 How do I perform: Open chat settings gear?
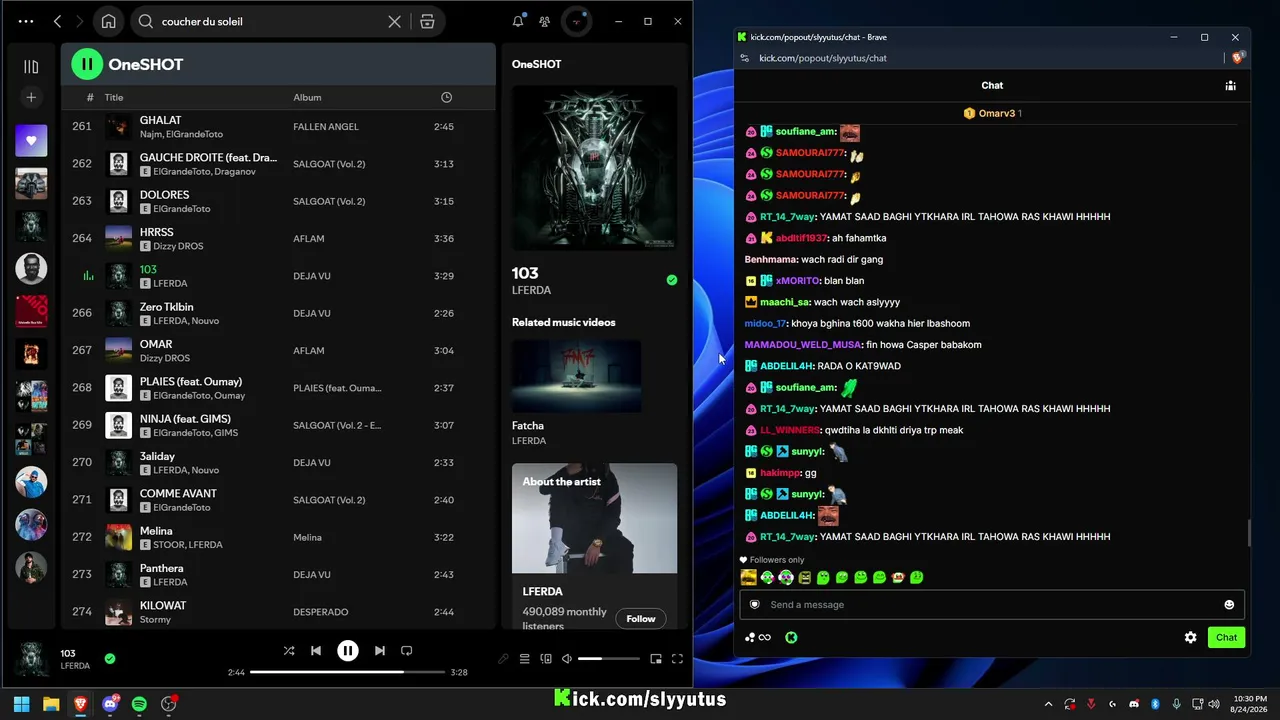[x=1190, y=637]
